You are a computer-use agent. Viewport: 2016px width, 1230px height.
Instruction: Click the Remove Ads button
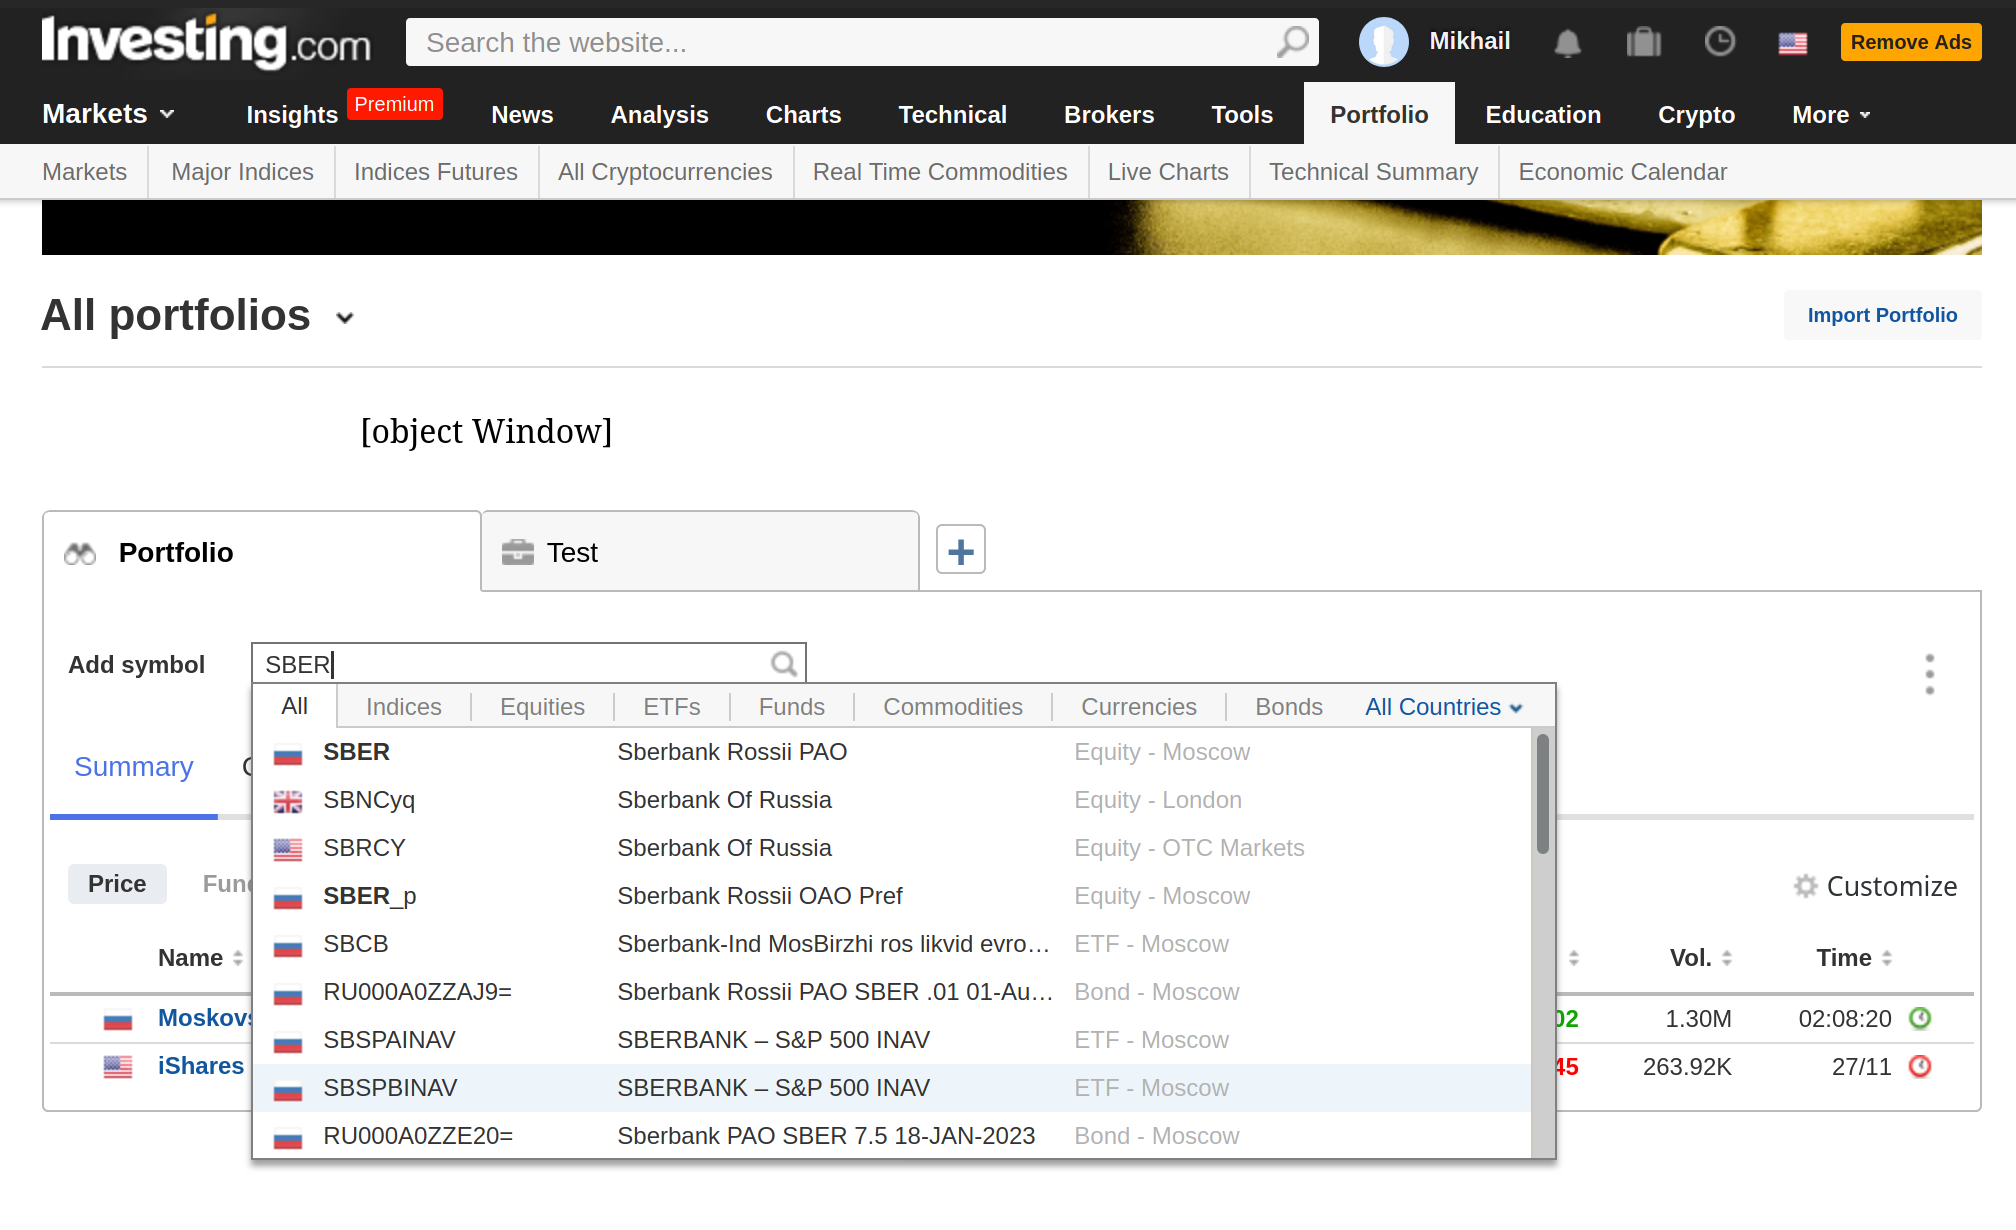point(1910,42)
